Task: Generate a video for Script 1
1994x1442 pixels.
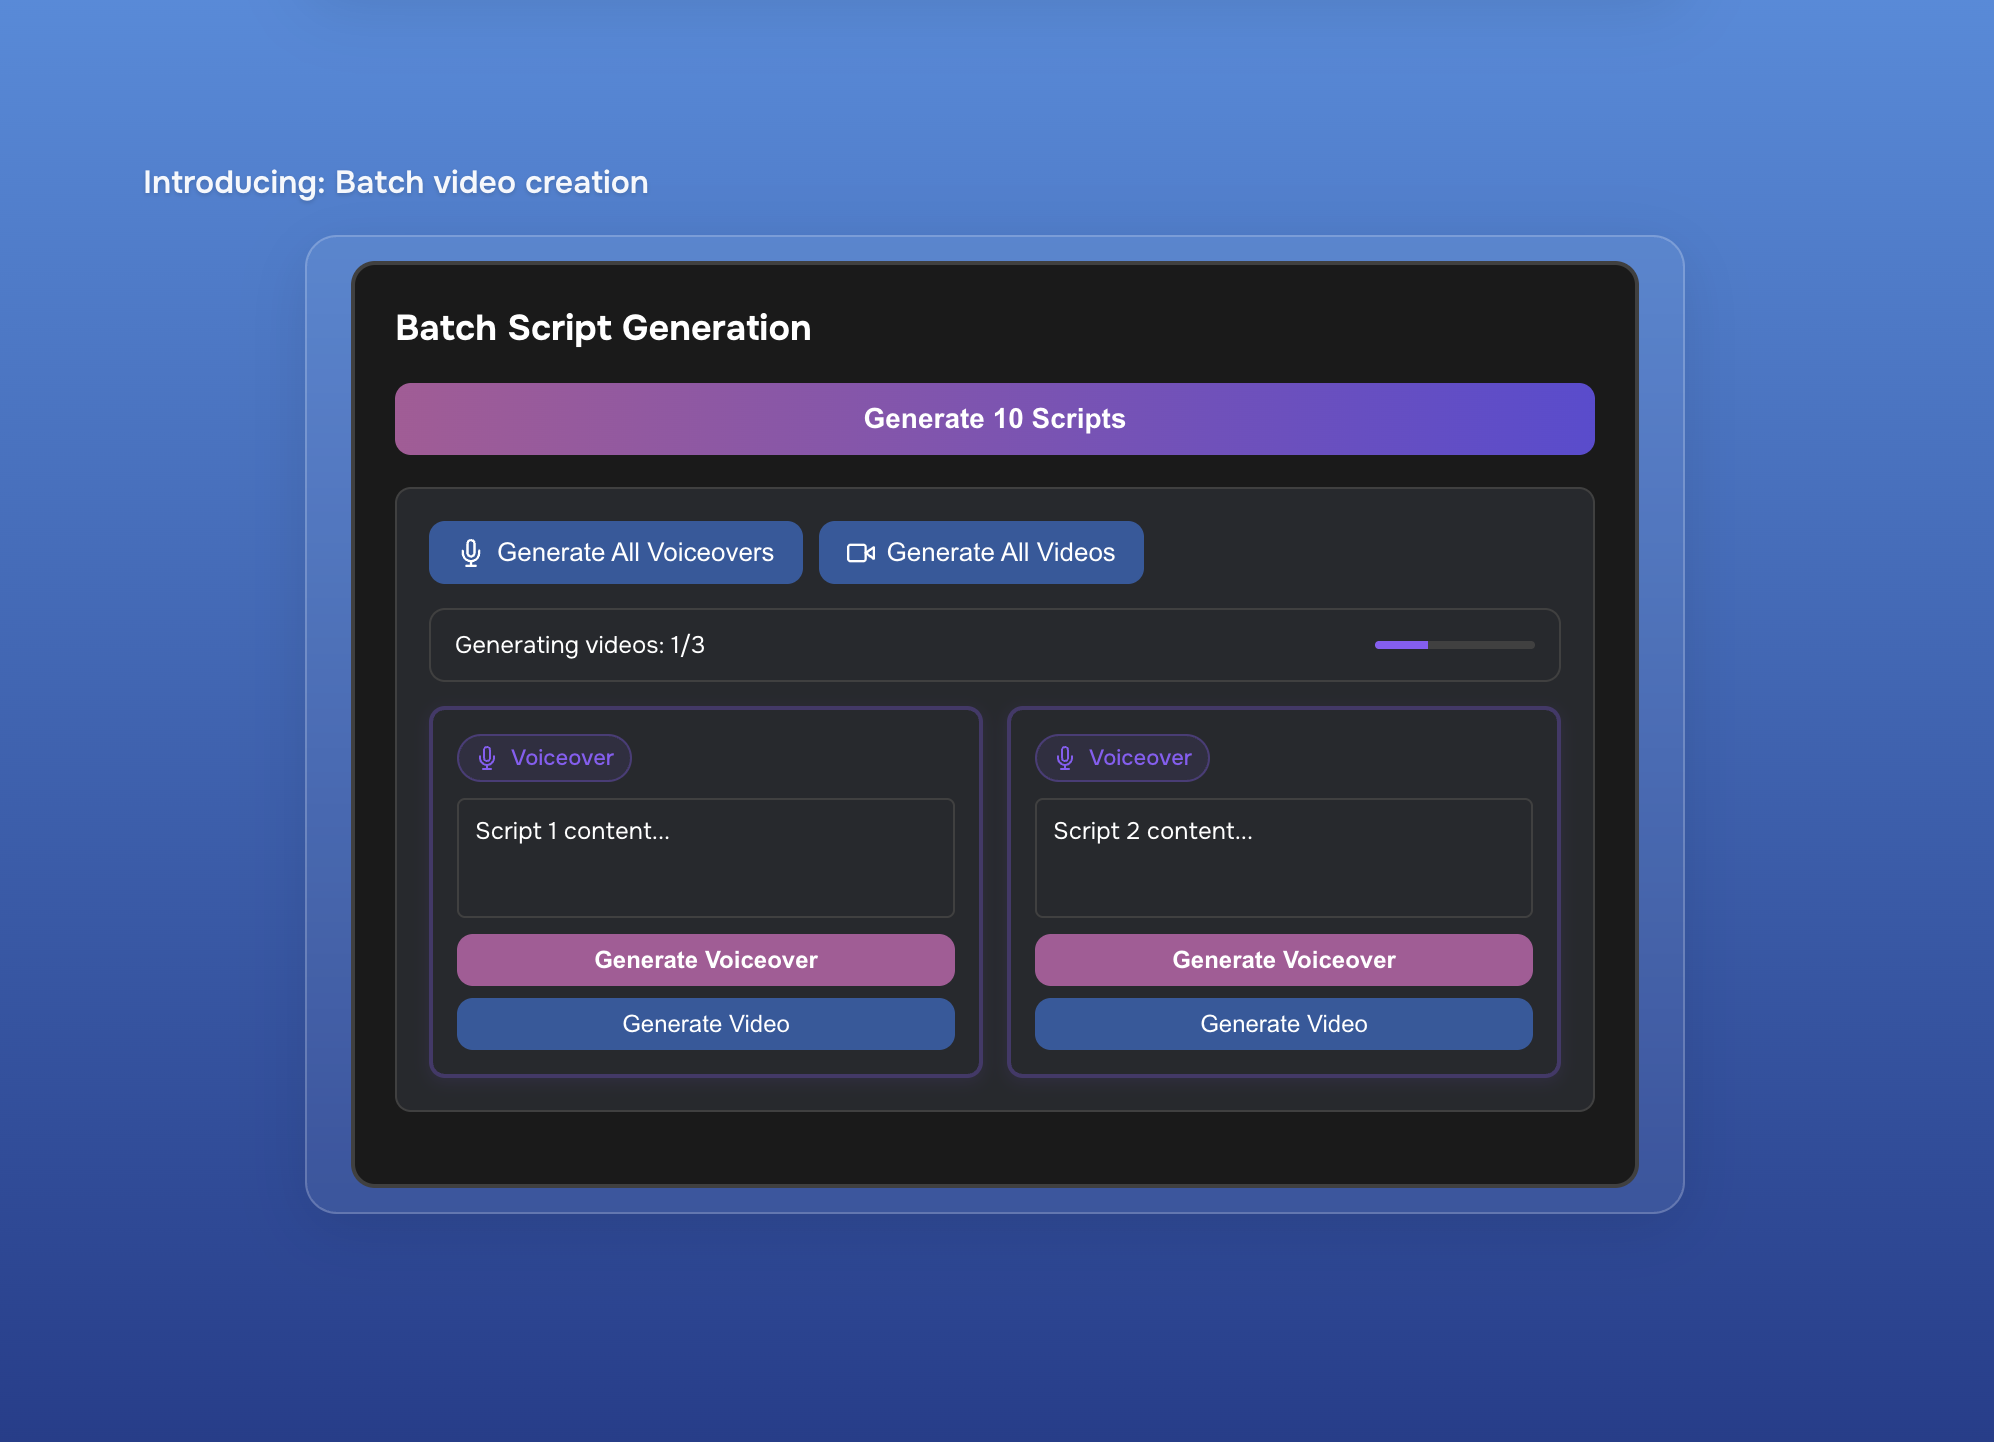Action: tap(705, 1023)
